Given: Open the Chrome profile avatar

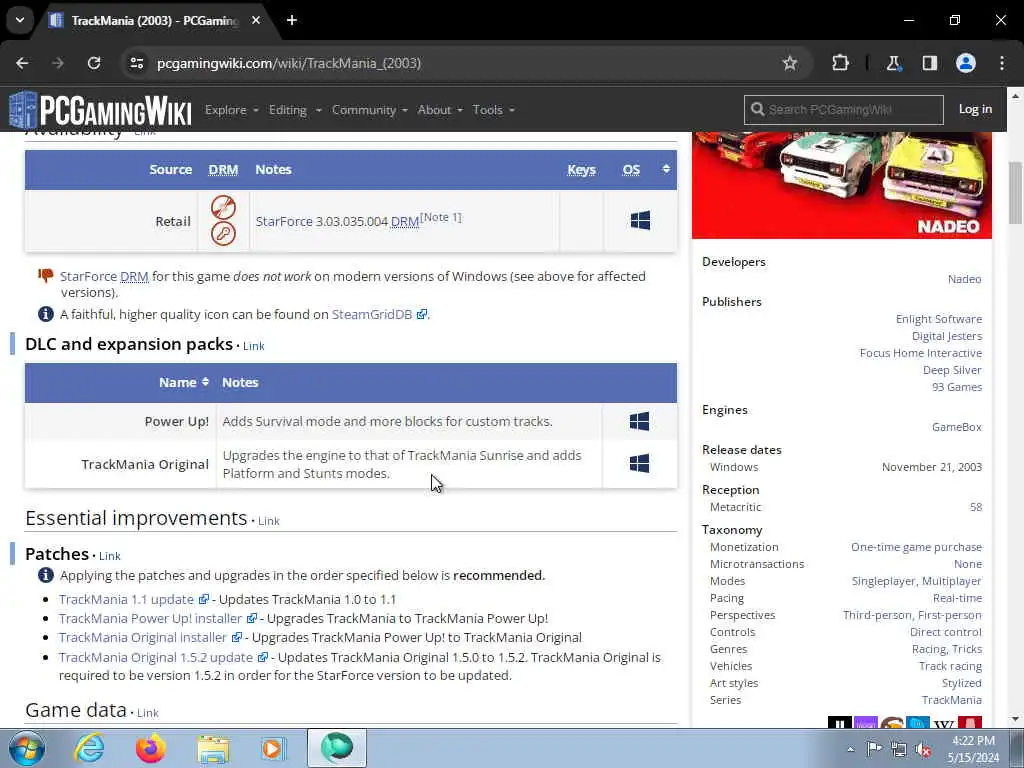Looking at the screenshot, I should (x=966, y=63).
